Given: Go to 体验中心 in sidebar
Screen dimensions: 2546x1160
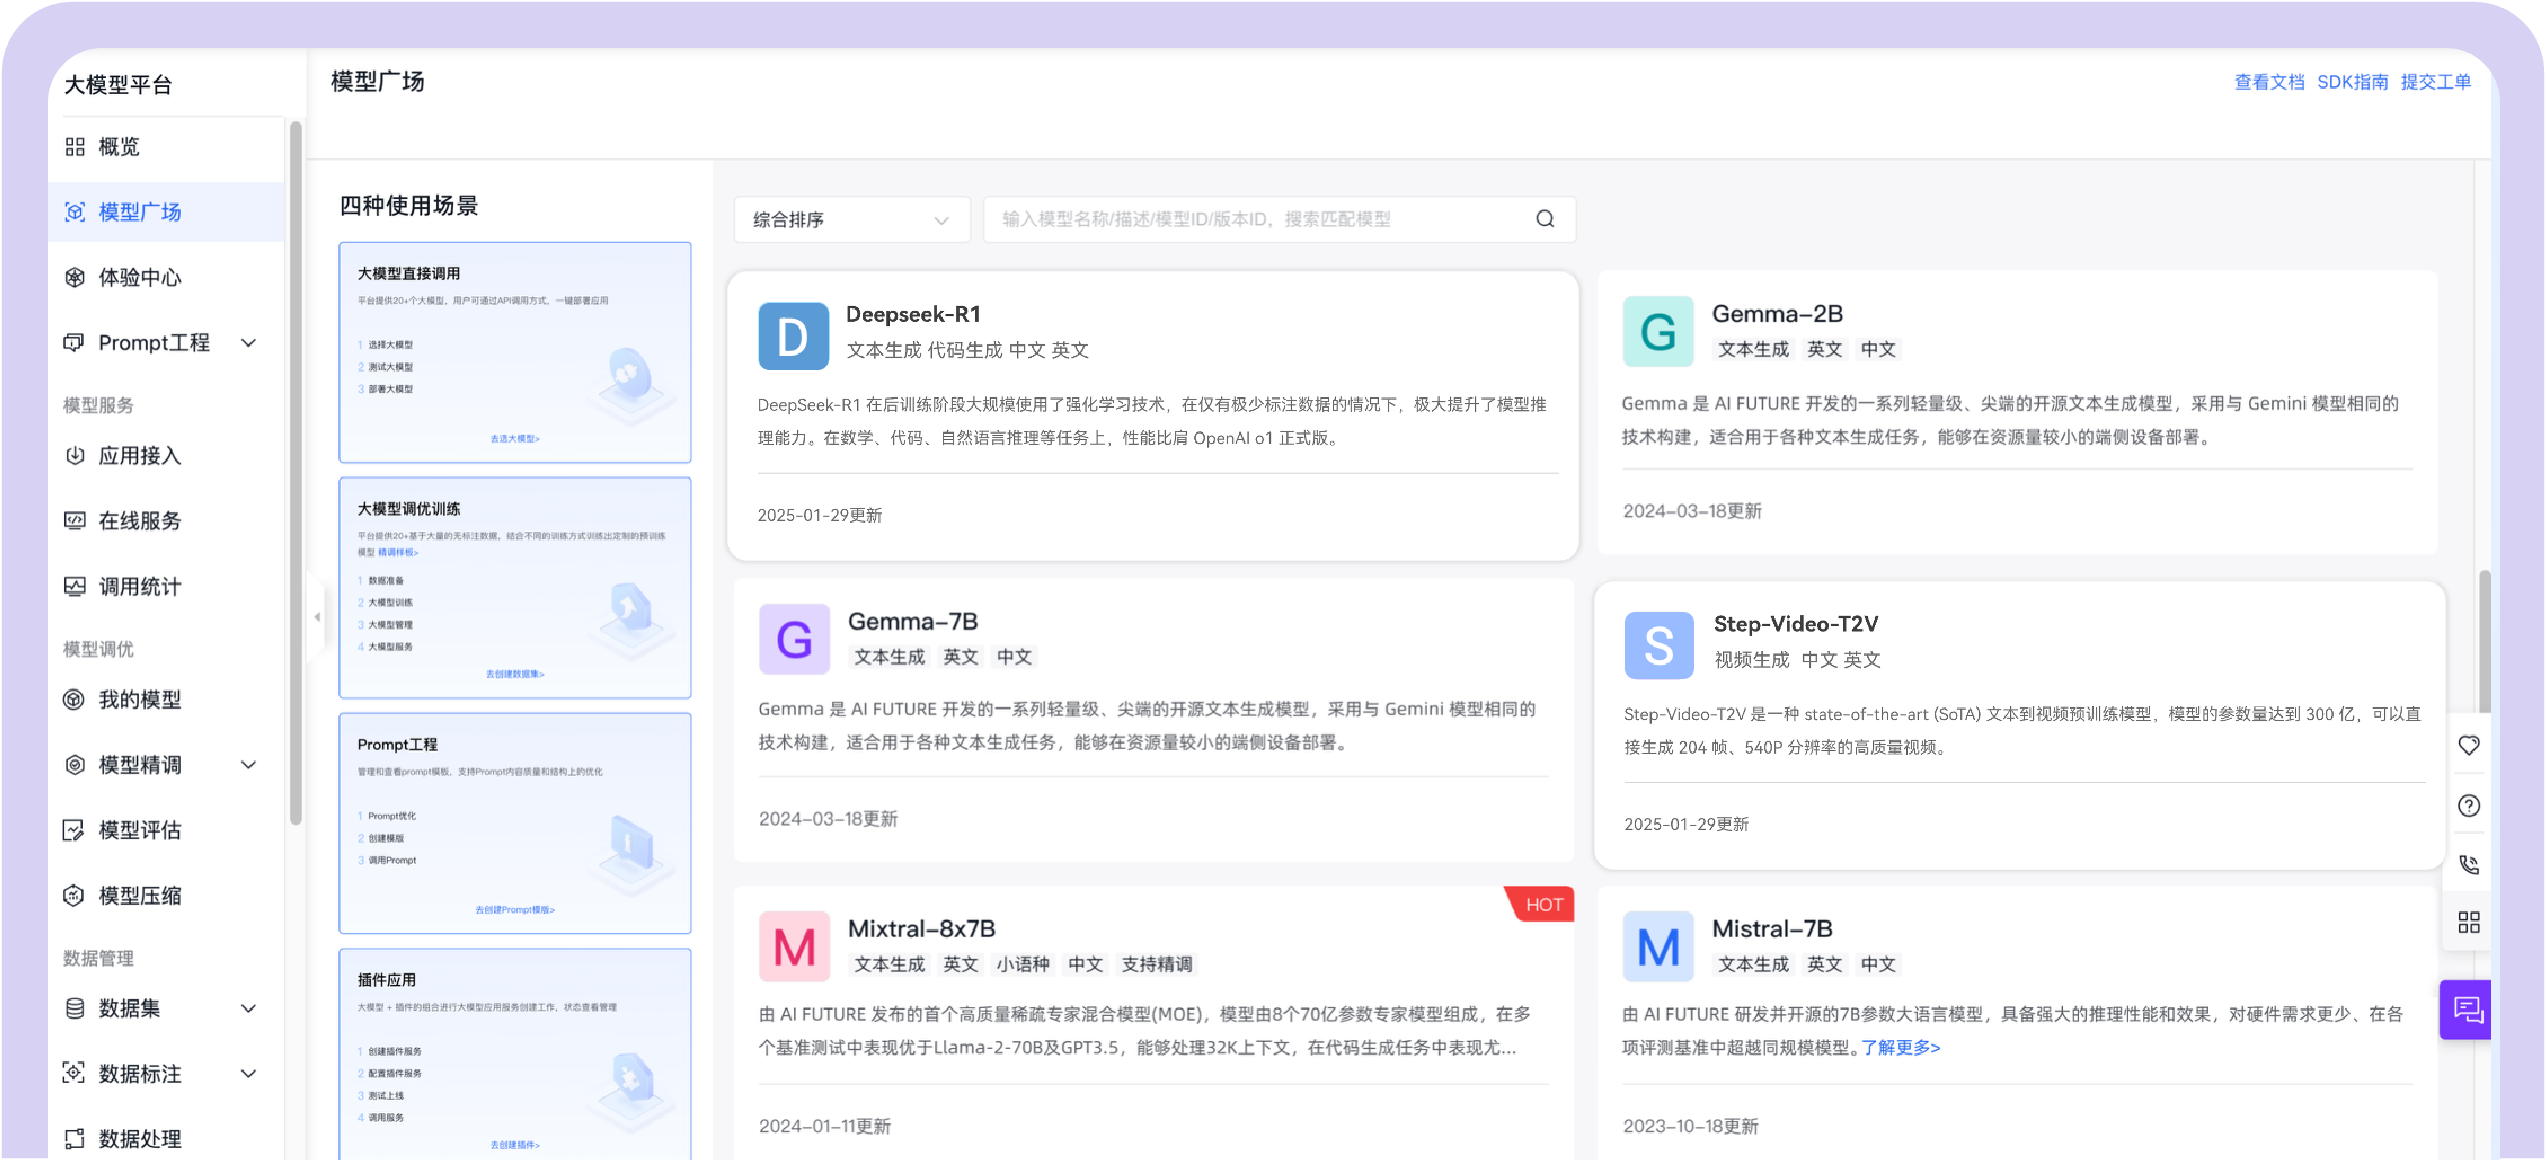Looking at the screenshot, I should (140, 277).
